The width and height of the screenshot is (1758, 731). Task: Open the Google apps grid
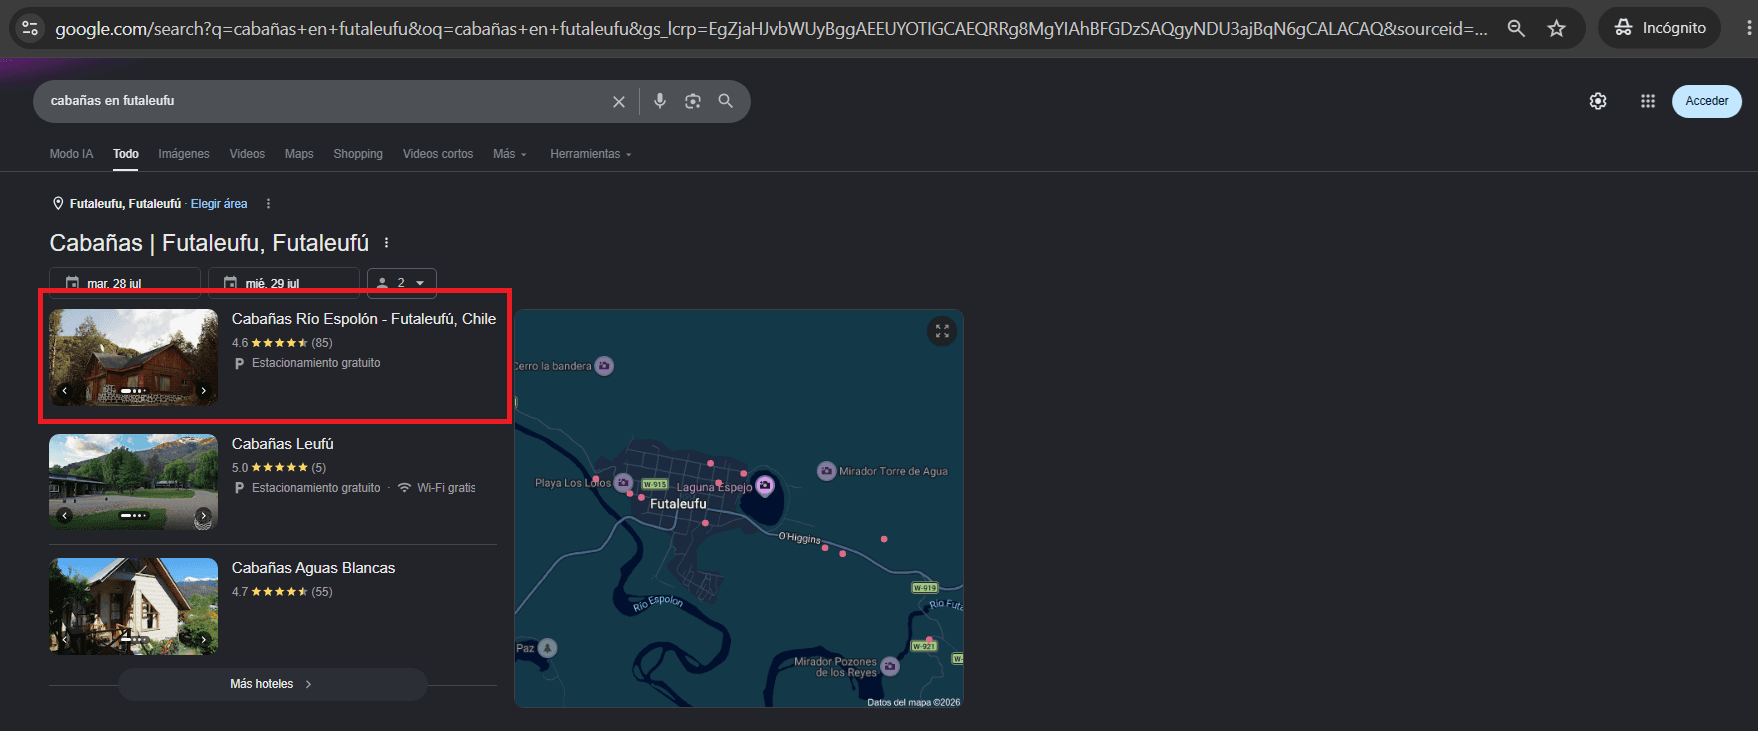click(1648, 101)
